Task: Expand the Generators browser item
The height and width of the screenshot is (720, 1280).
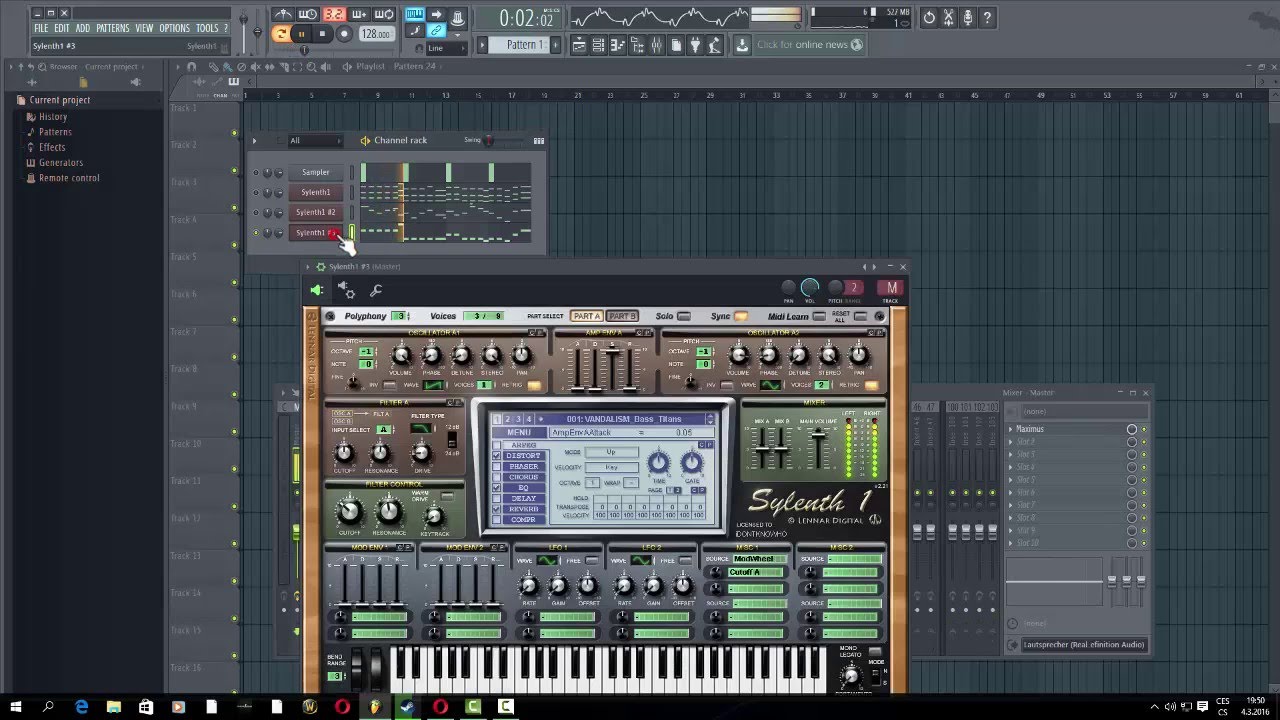Action: (x=61, y=162)
